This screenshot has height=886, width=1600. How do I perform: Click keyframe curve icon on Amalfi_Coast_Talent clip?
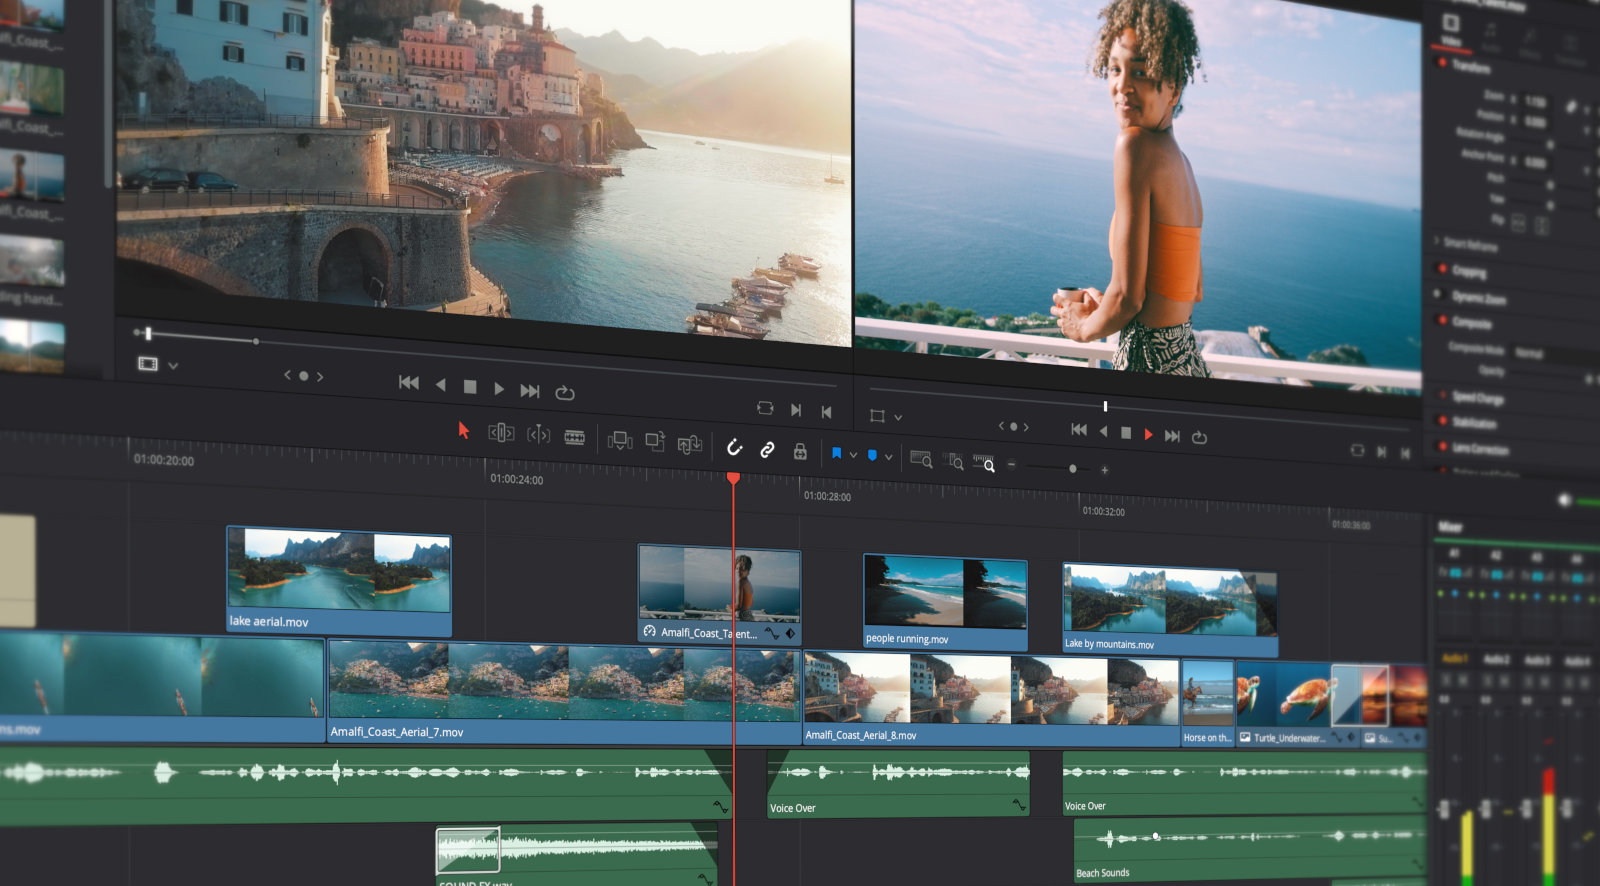tap(772, 634)
